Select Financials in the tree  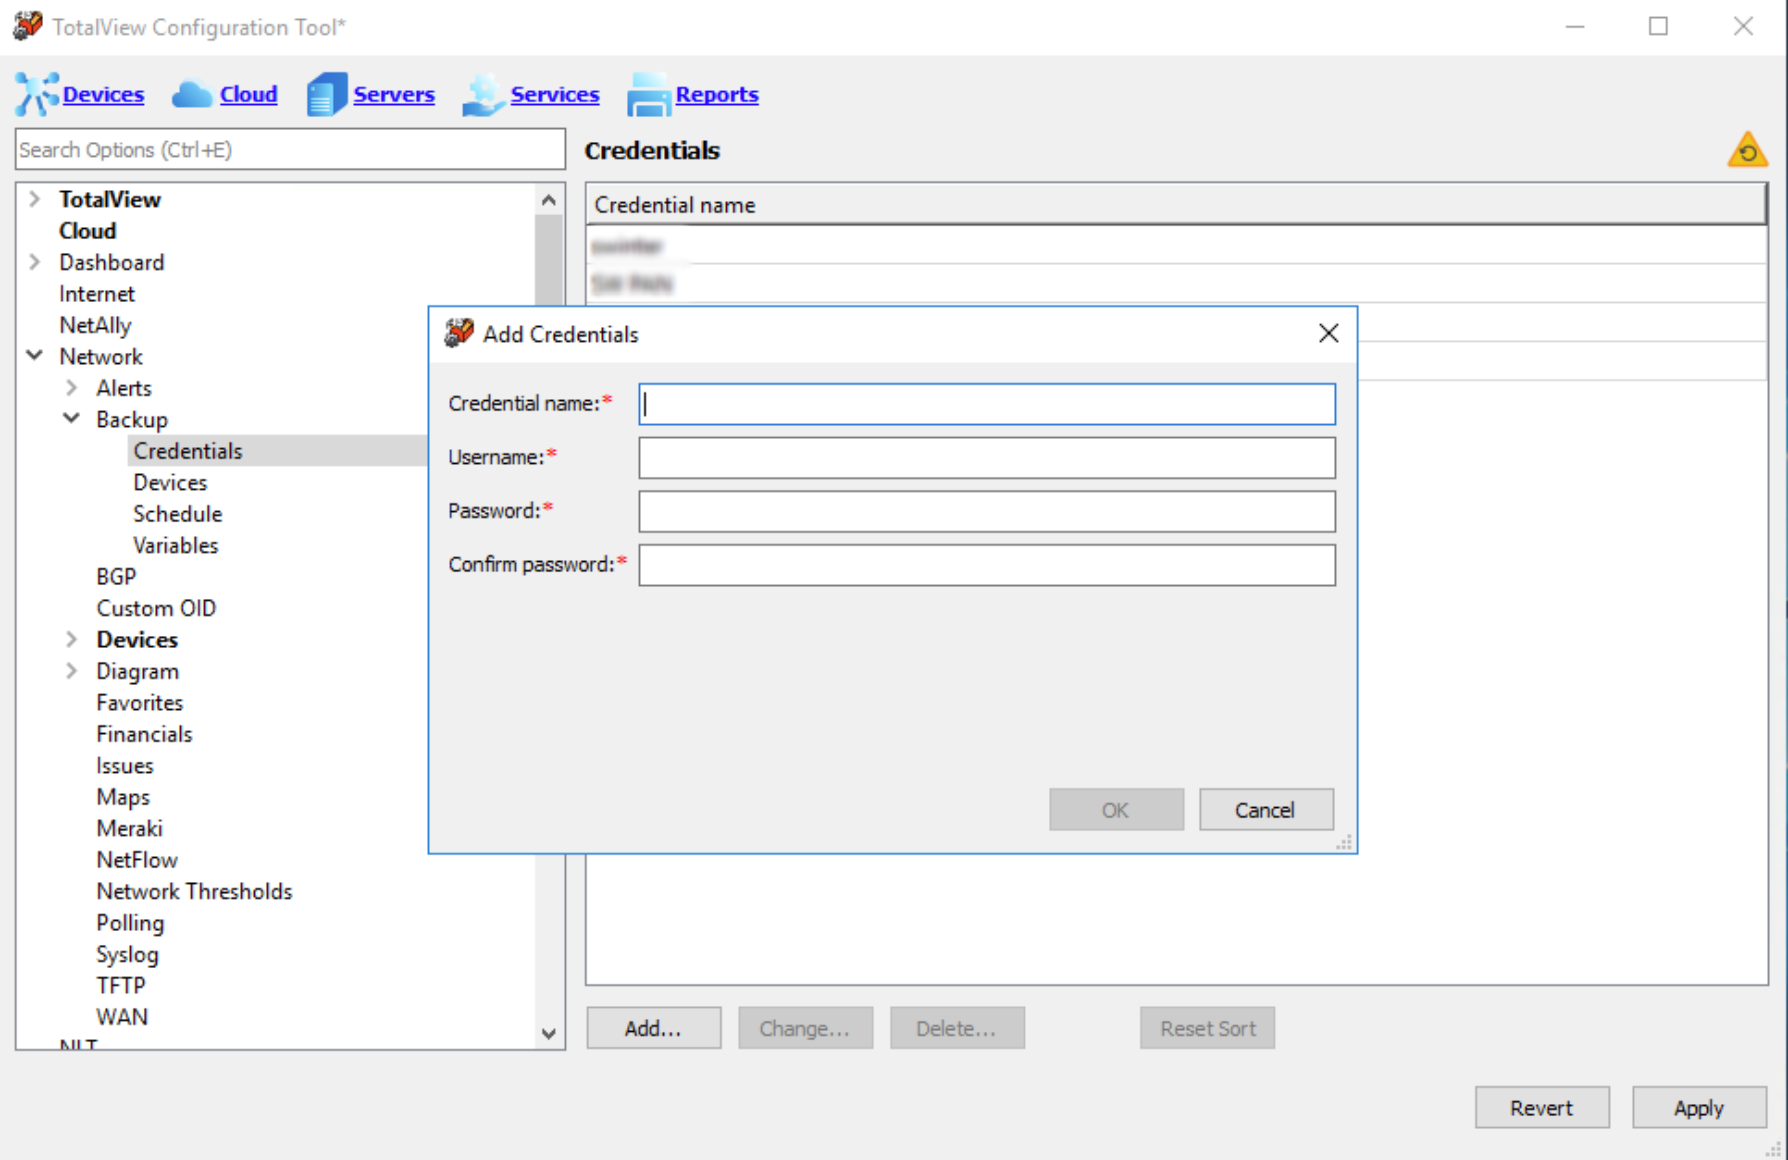tap(144, 734)
